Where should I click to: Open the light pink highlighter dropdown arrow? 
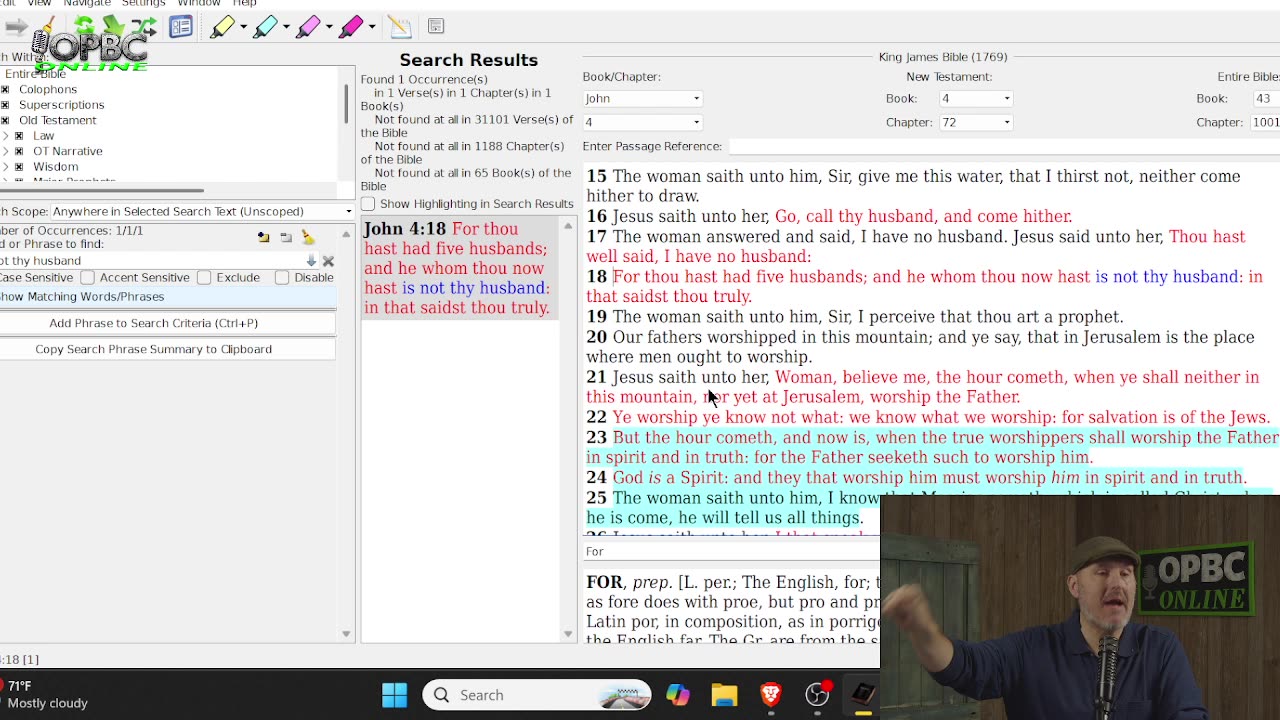tap(327, 27)
